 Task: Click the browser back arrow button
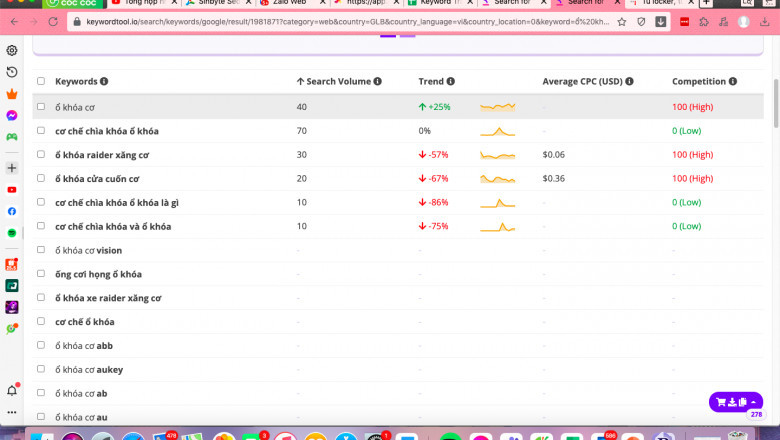coord(13,21)
